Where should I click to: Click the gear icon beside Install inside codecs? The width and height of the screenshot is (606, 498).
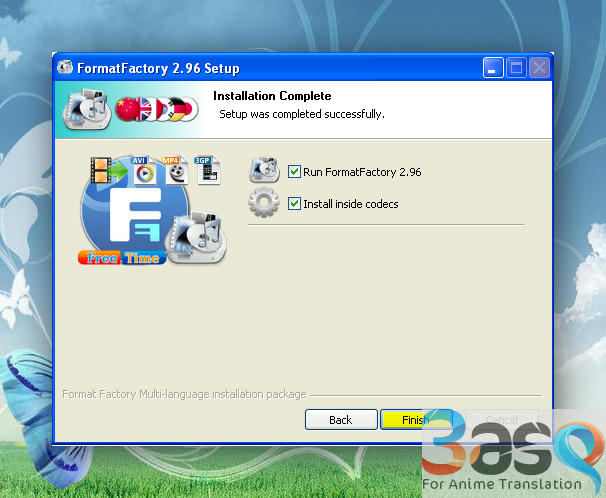pos(264,202)
